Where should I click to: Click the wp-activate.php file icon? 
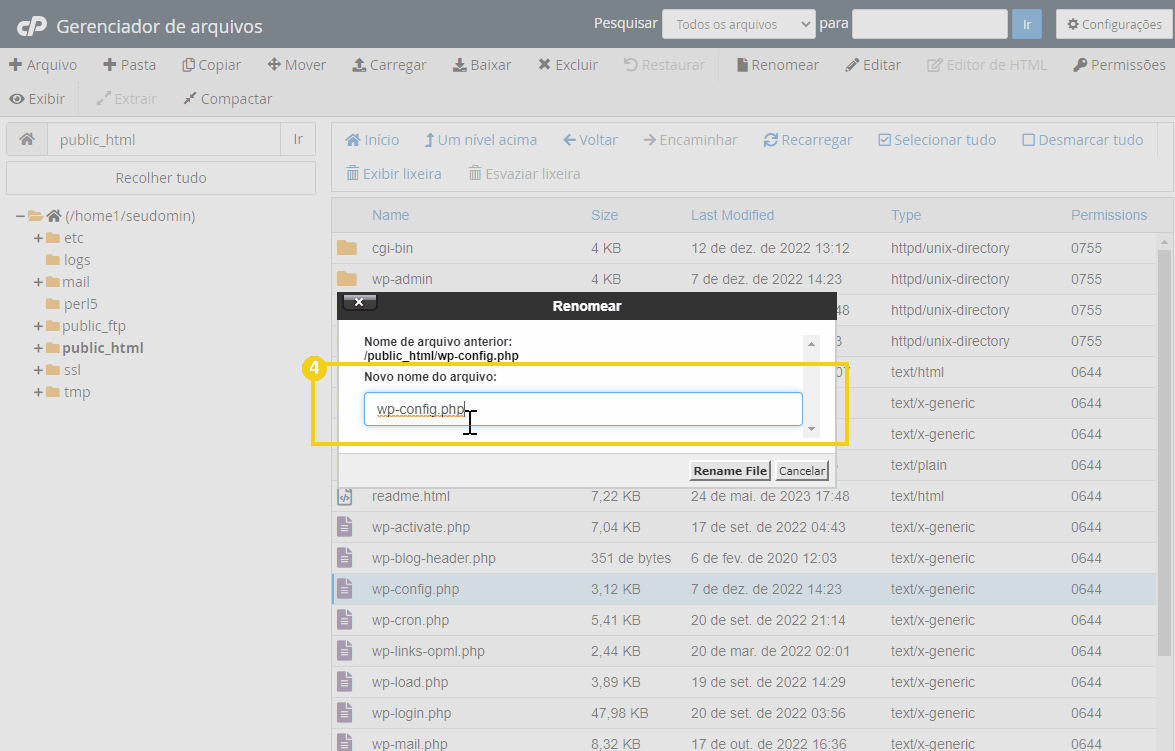[345, 528]
